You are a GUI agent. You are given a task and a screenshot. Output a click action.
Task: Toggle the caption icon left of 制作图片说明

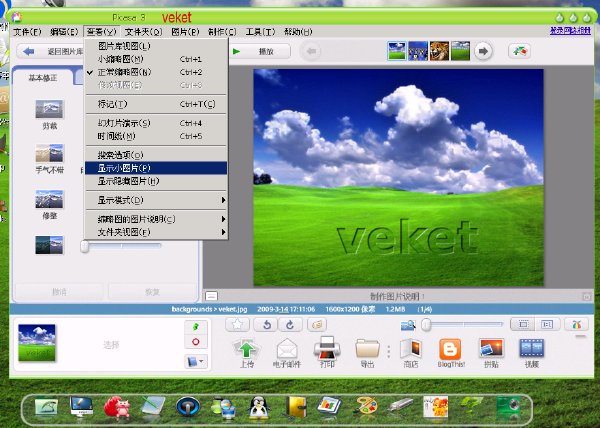(211, 296)
